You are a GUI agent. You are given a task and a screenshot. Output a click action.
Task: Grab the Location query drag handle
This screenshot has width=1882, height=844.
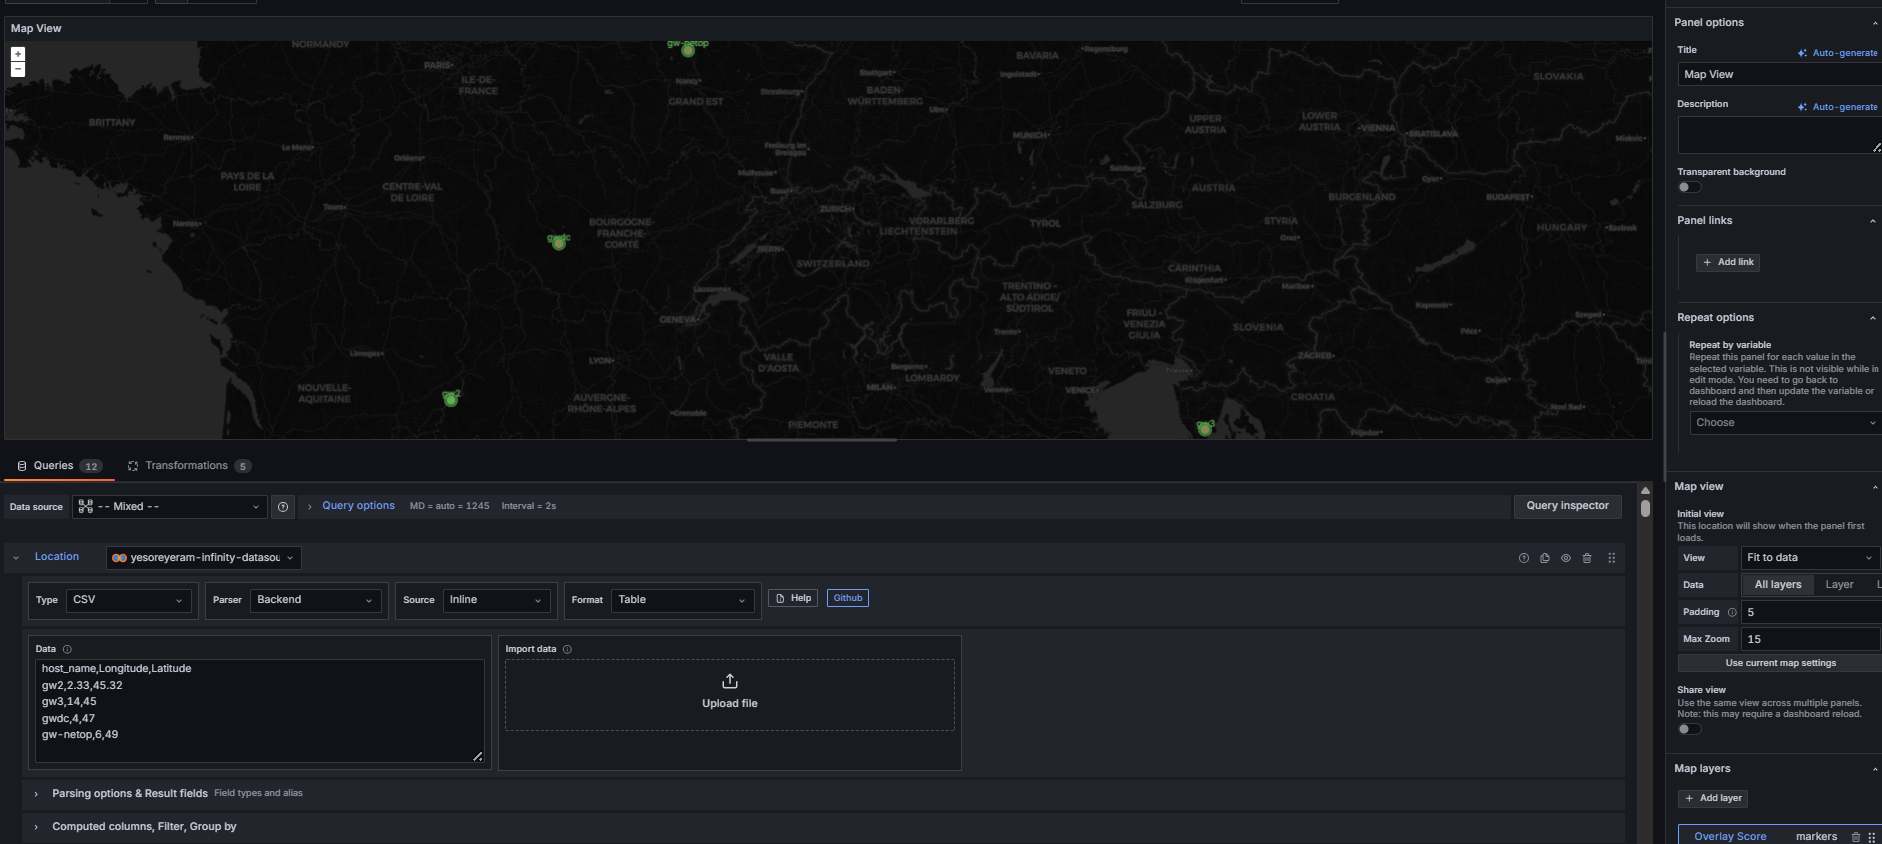click(x=1611, y=558)
